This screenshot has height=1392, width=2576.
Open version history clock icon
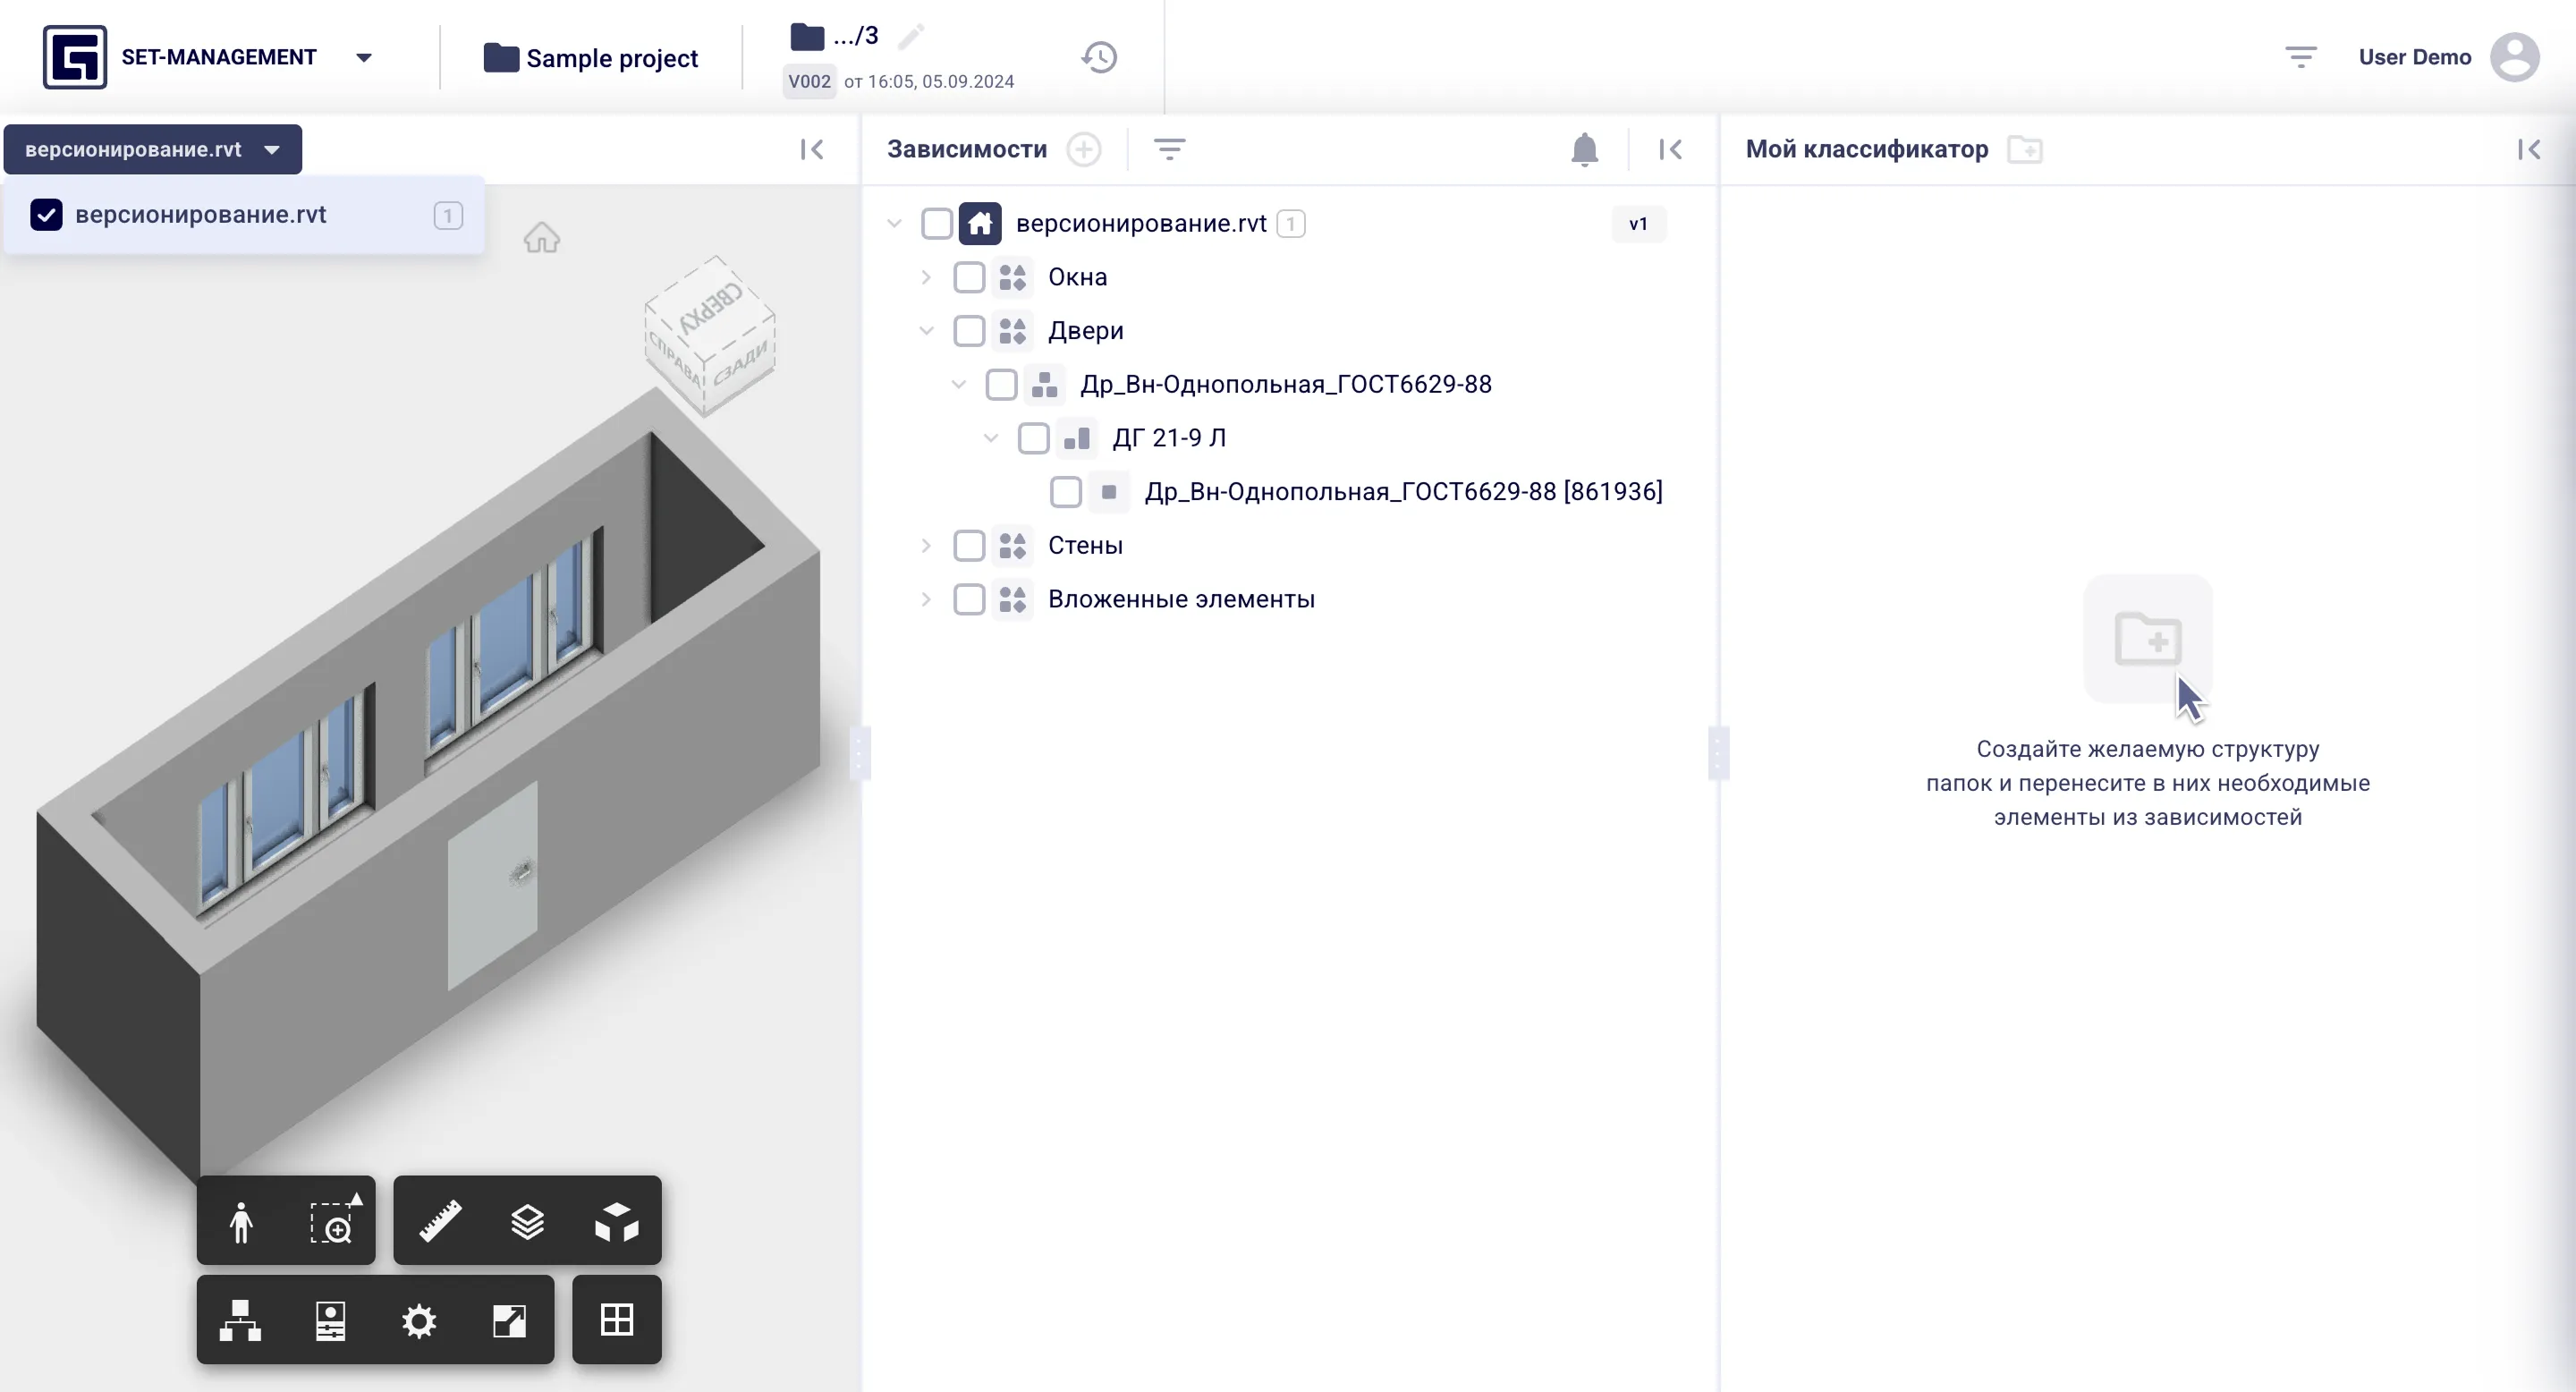[x=1099, y=57]
